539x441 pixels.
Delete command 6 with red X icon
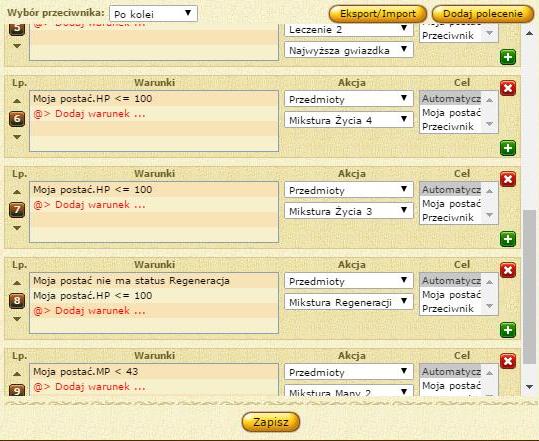(x=508, y=88)
